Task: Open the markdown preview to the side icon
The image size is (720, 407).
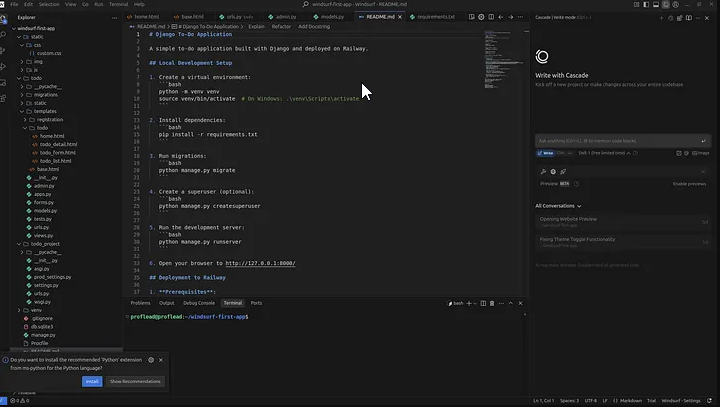Action: click(472, 17)
